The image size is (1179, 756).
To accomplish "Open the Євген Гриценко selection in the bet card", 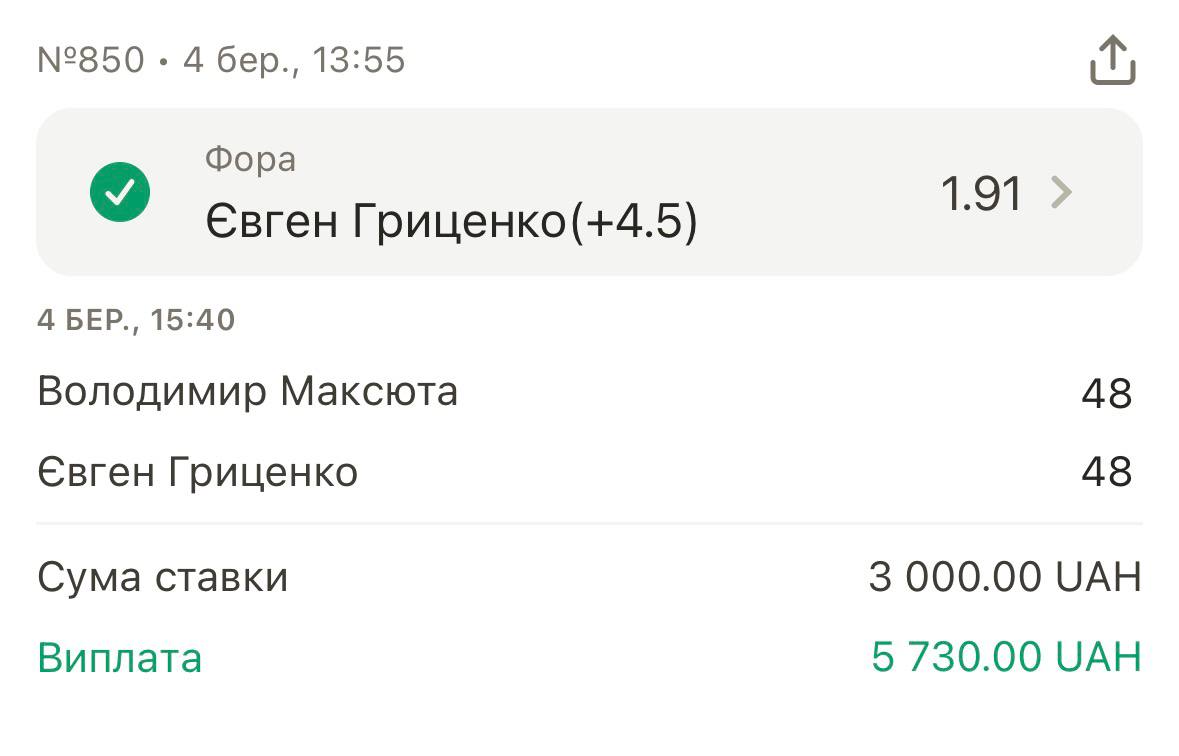I will (x=386, y=222).
